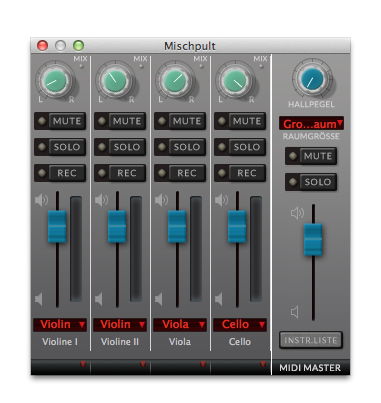Screen dimensions: 381x403
Task: Click the Violine I pan knob
Action: pos(55,81)
